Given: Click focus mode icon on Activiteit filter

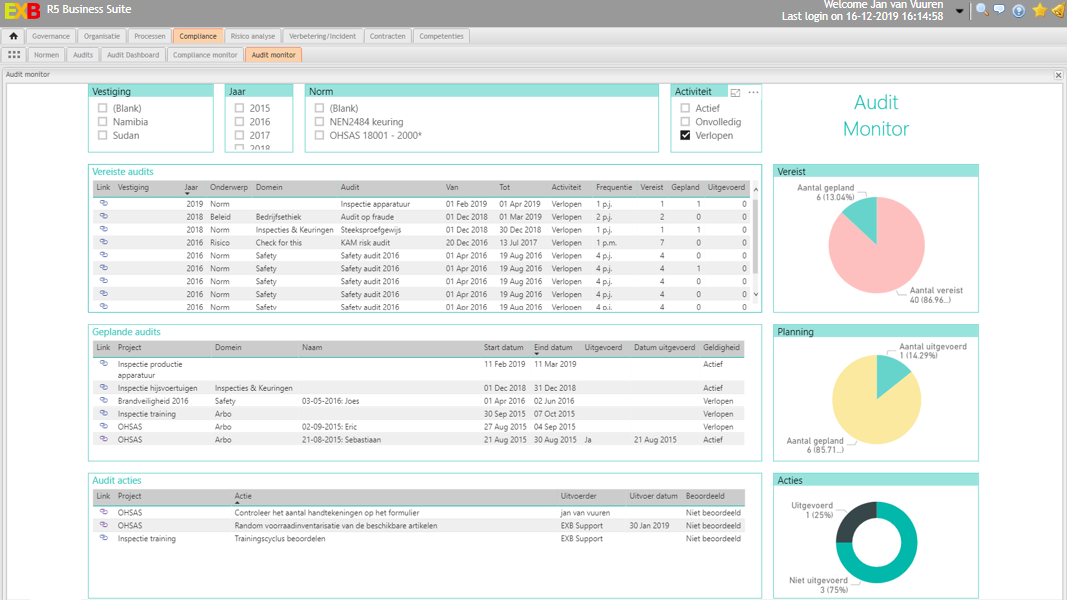Looking at the screenshot, I should [736, 93].
